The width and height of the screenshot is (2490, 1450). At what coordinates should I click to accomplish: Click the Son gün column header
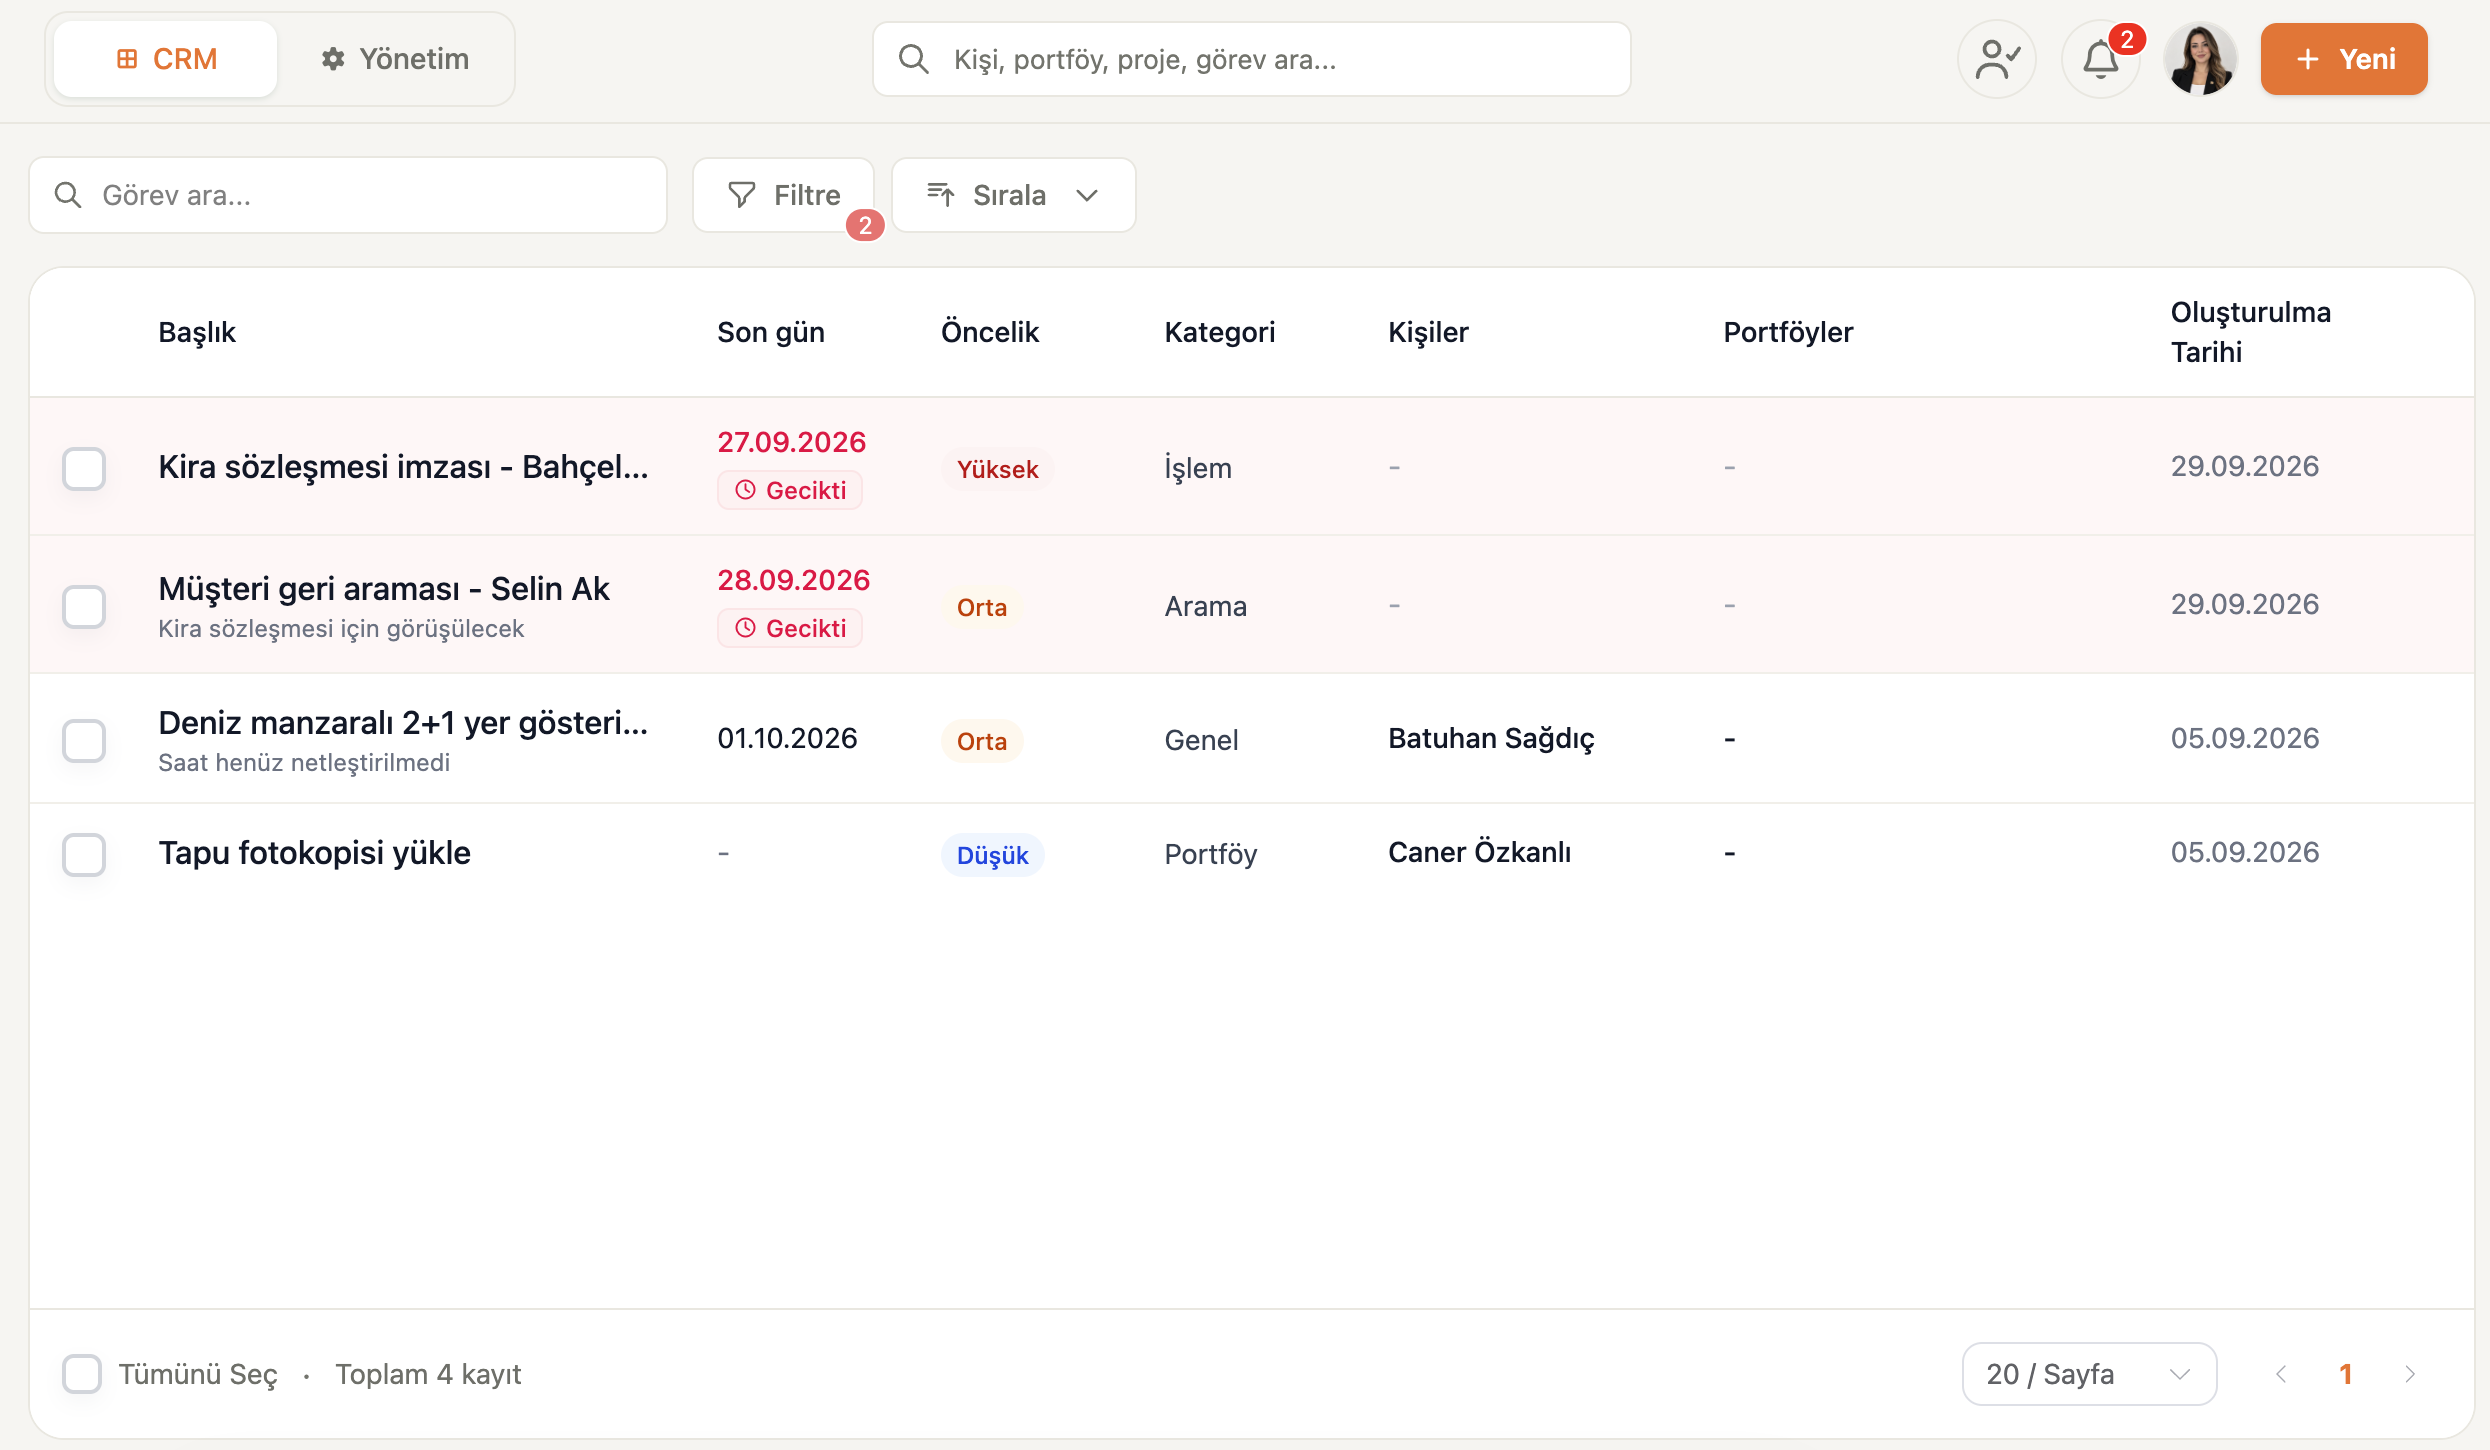coord(771,332)
